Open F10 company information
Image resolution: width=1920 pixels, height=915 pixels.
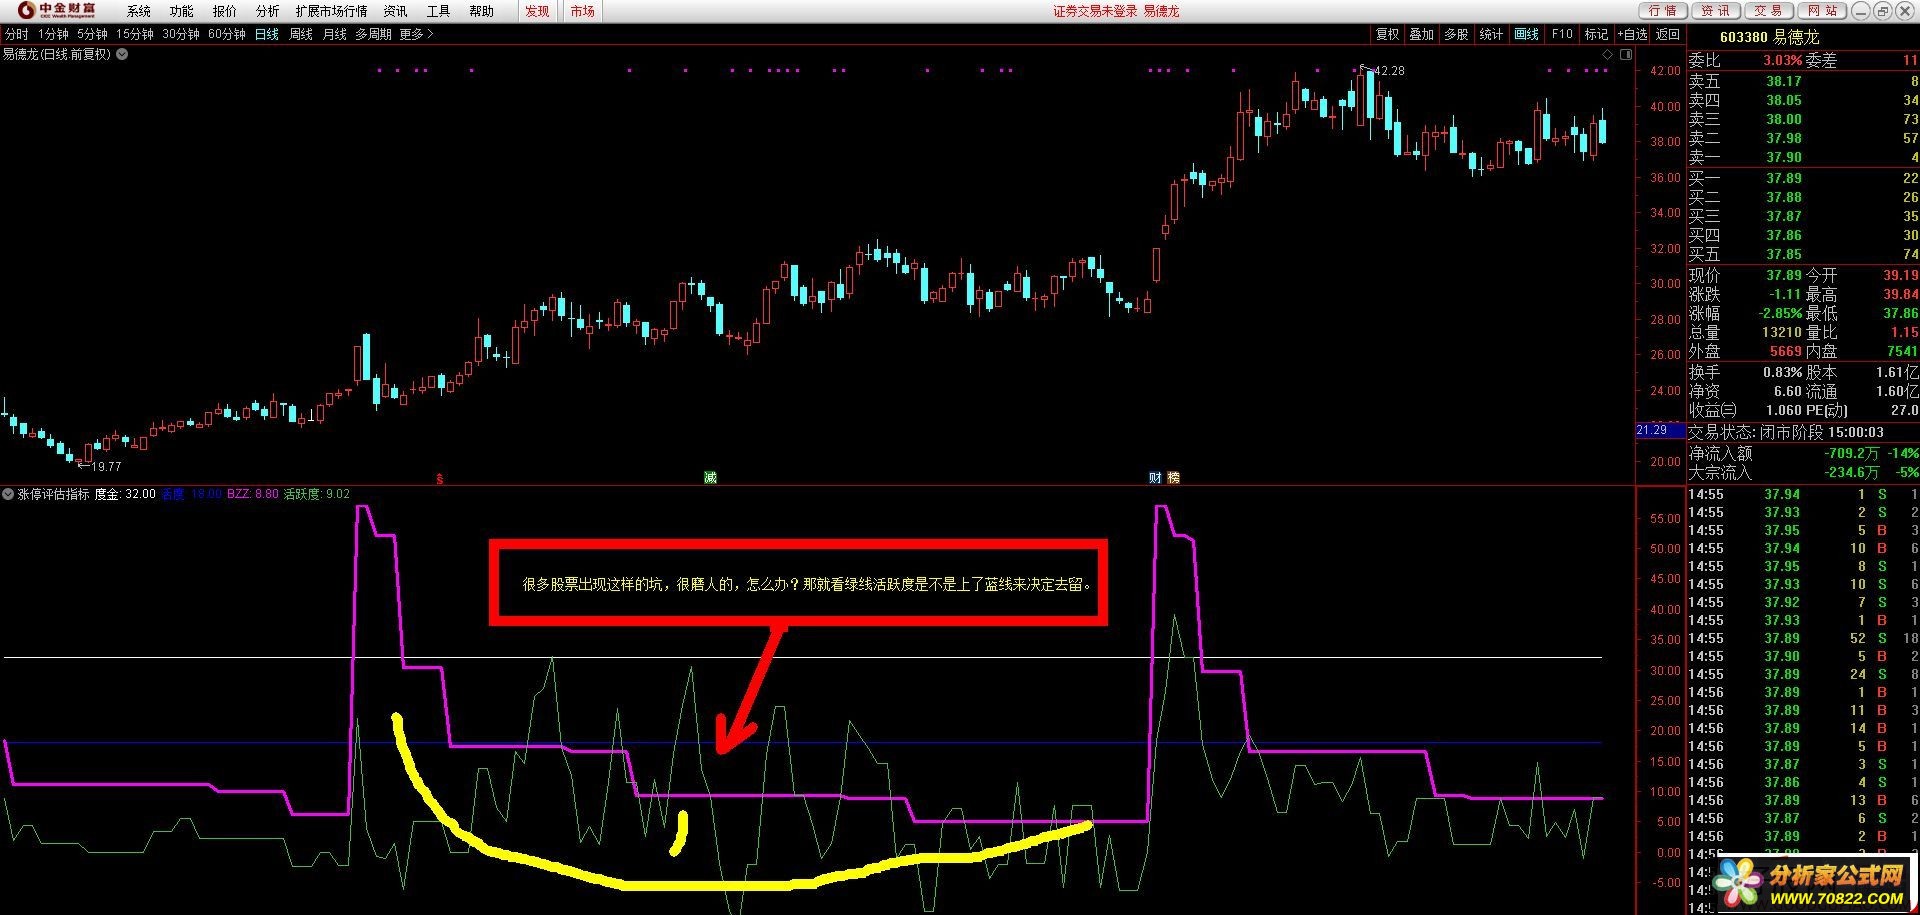[x=1562, y=34]
